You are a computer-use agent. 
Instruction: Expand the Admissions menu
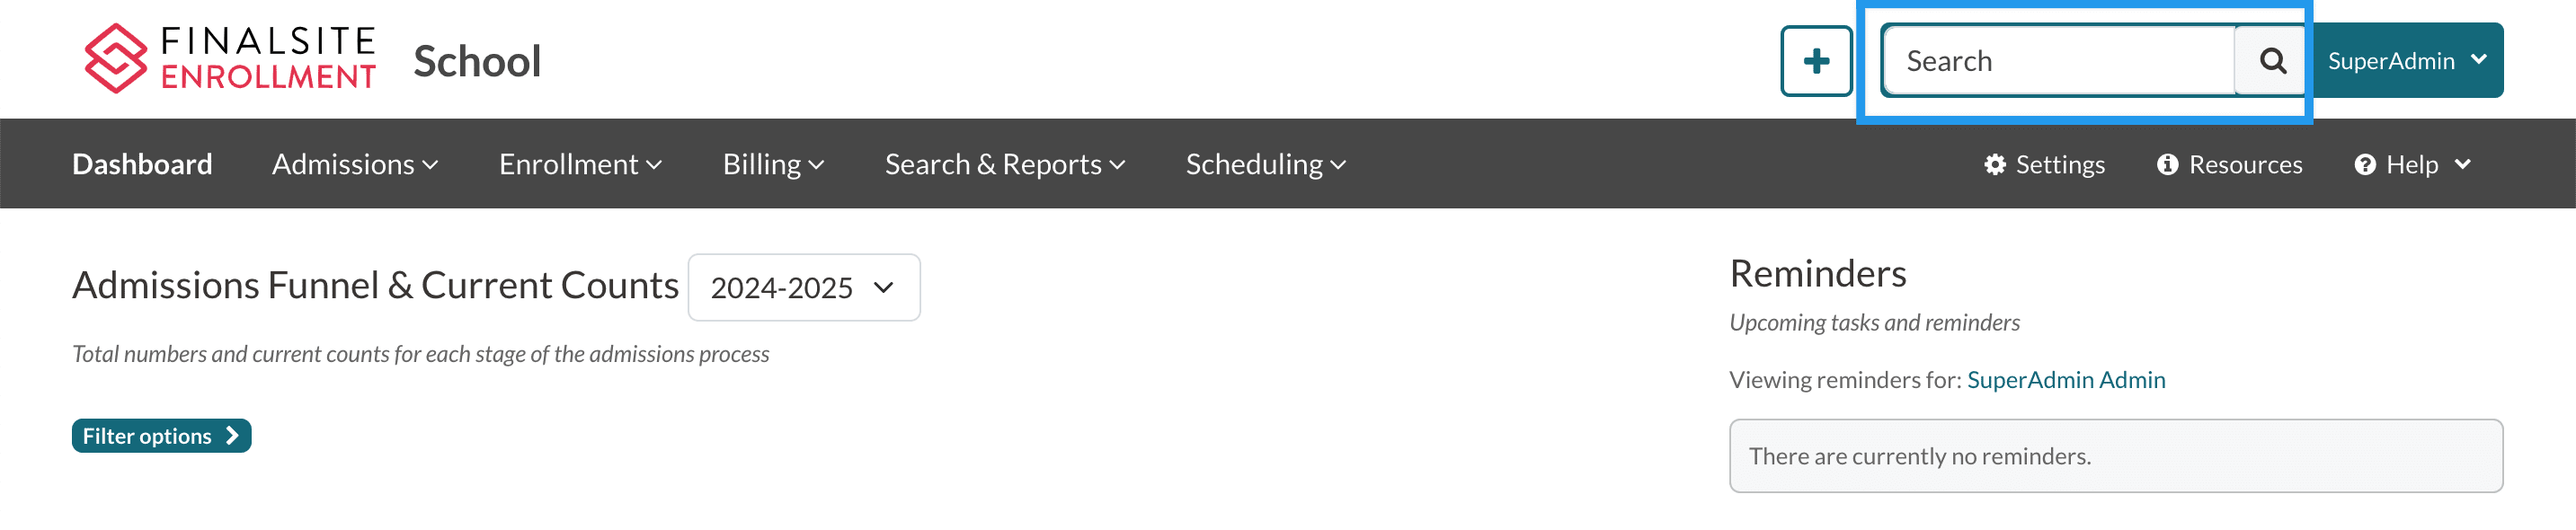click(355, 164)
